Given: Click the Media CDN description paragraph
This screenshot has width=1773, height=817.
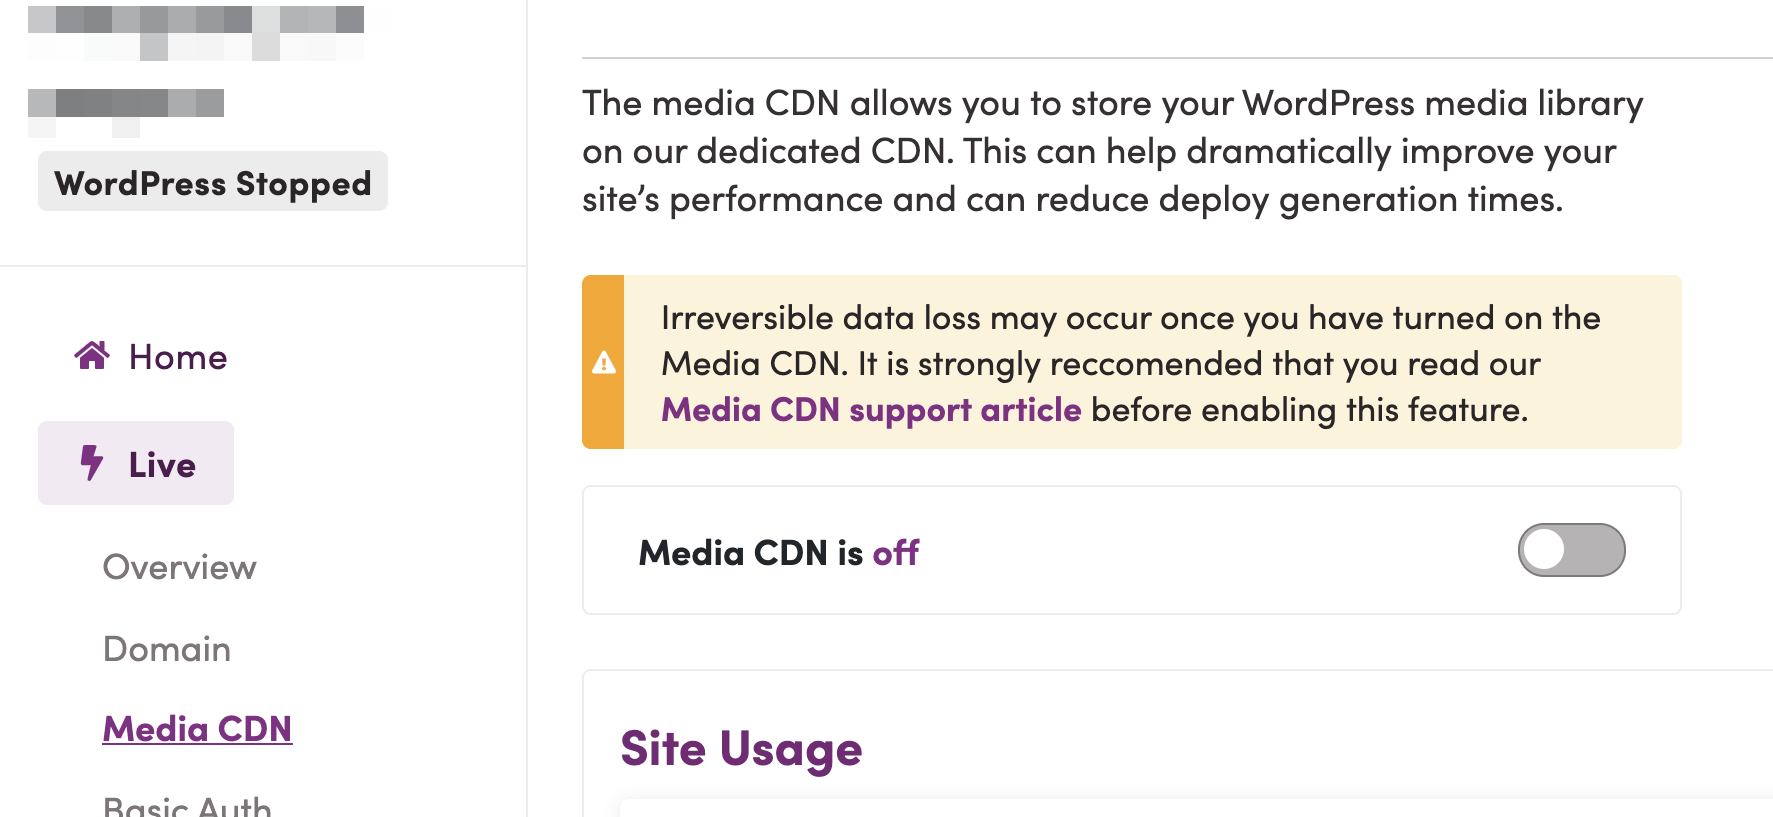Looking at the screenshot, I should pyautogui.click(x=1112, y=151).
